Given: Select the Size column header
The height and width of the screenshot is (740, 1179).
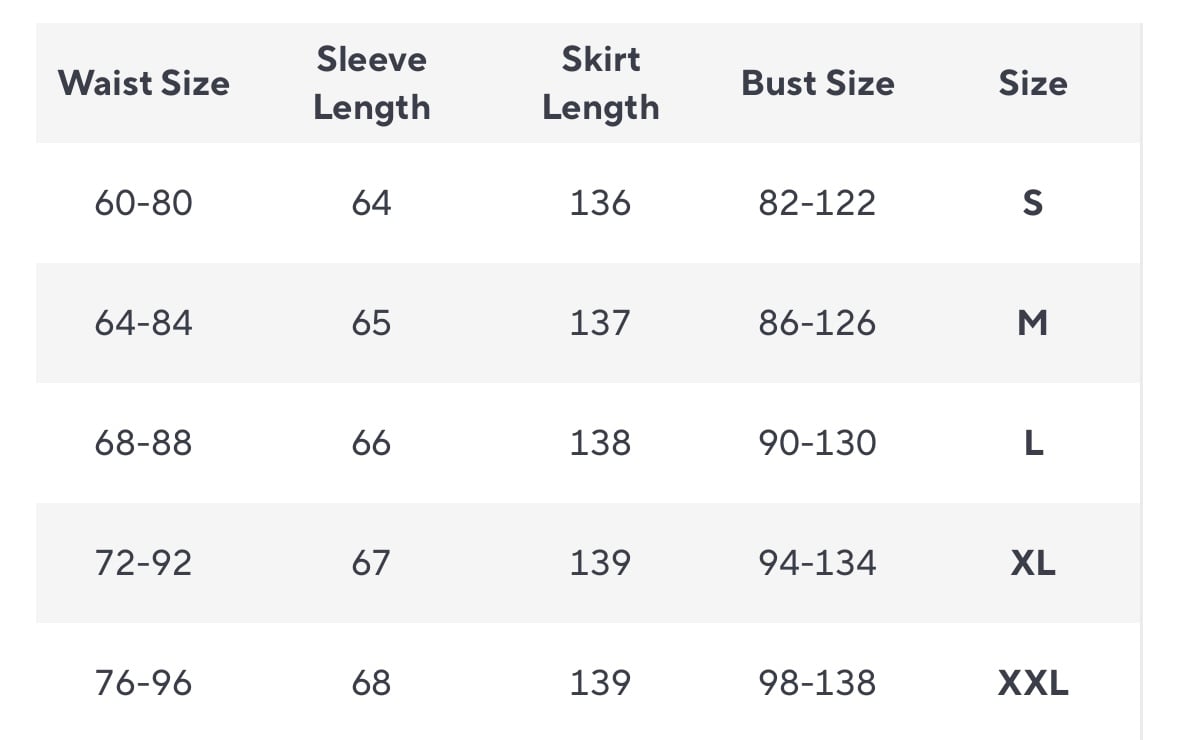Looking at the screenshot, I should click(1032, 83).
